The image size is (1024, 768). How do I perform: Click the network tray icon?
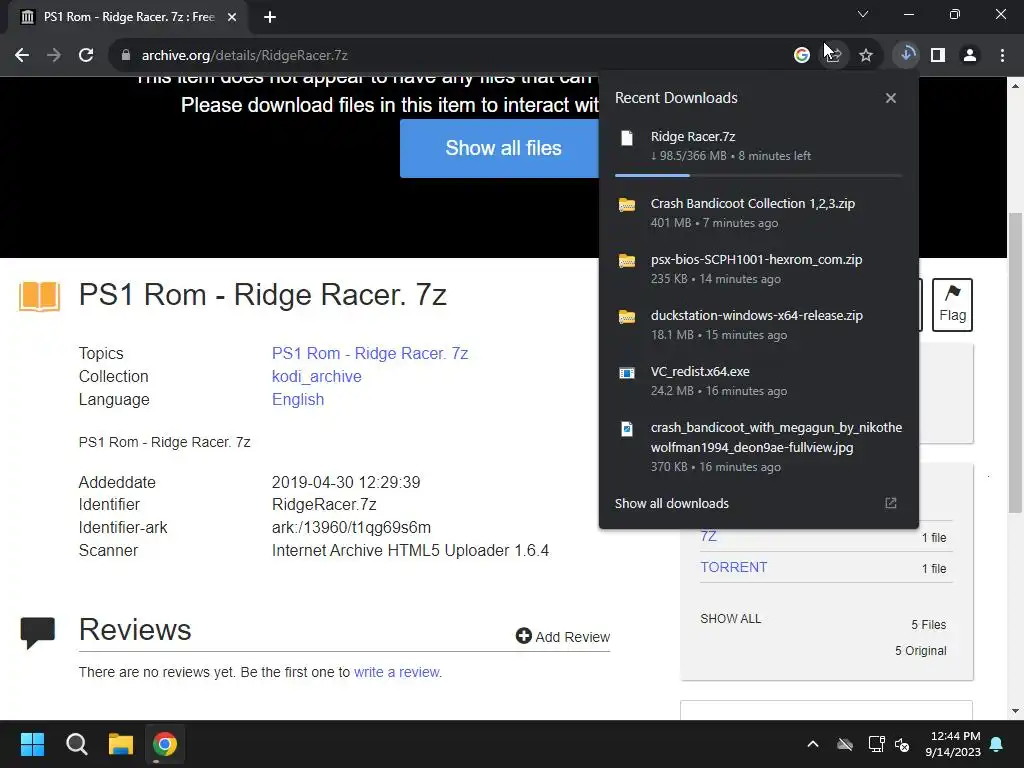coord(876,744)
